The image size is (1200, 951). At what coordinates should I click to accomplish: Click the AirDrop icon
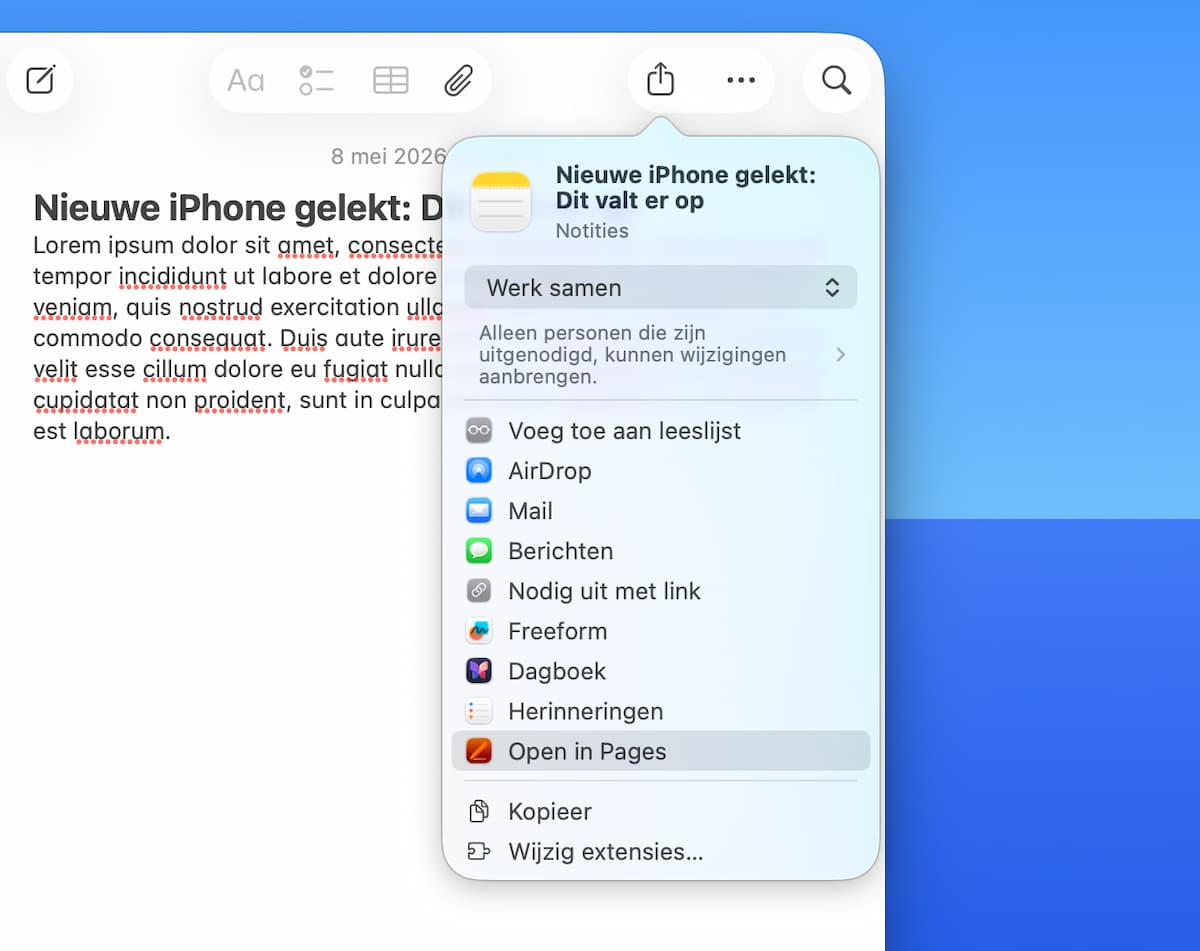479,471
